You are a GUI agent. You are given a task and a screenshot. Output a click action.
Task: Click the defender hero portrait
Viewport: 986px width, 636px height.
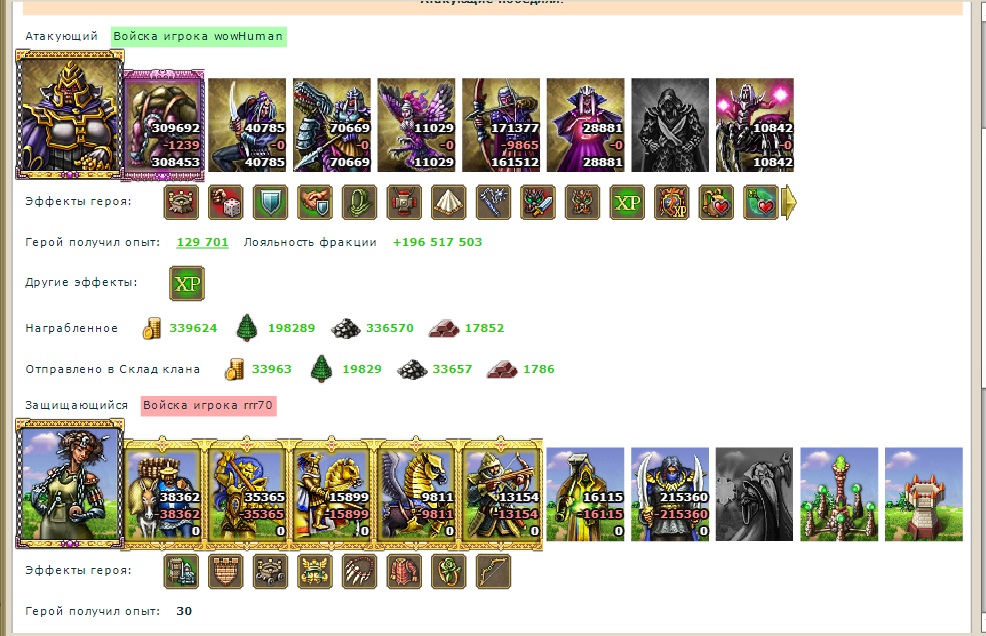point(70,484)
